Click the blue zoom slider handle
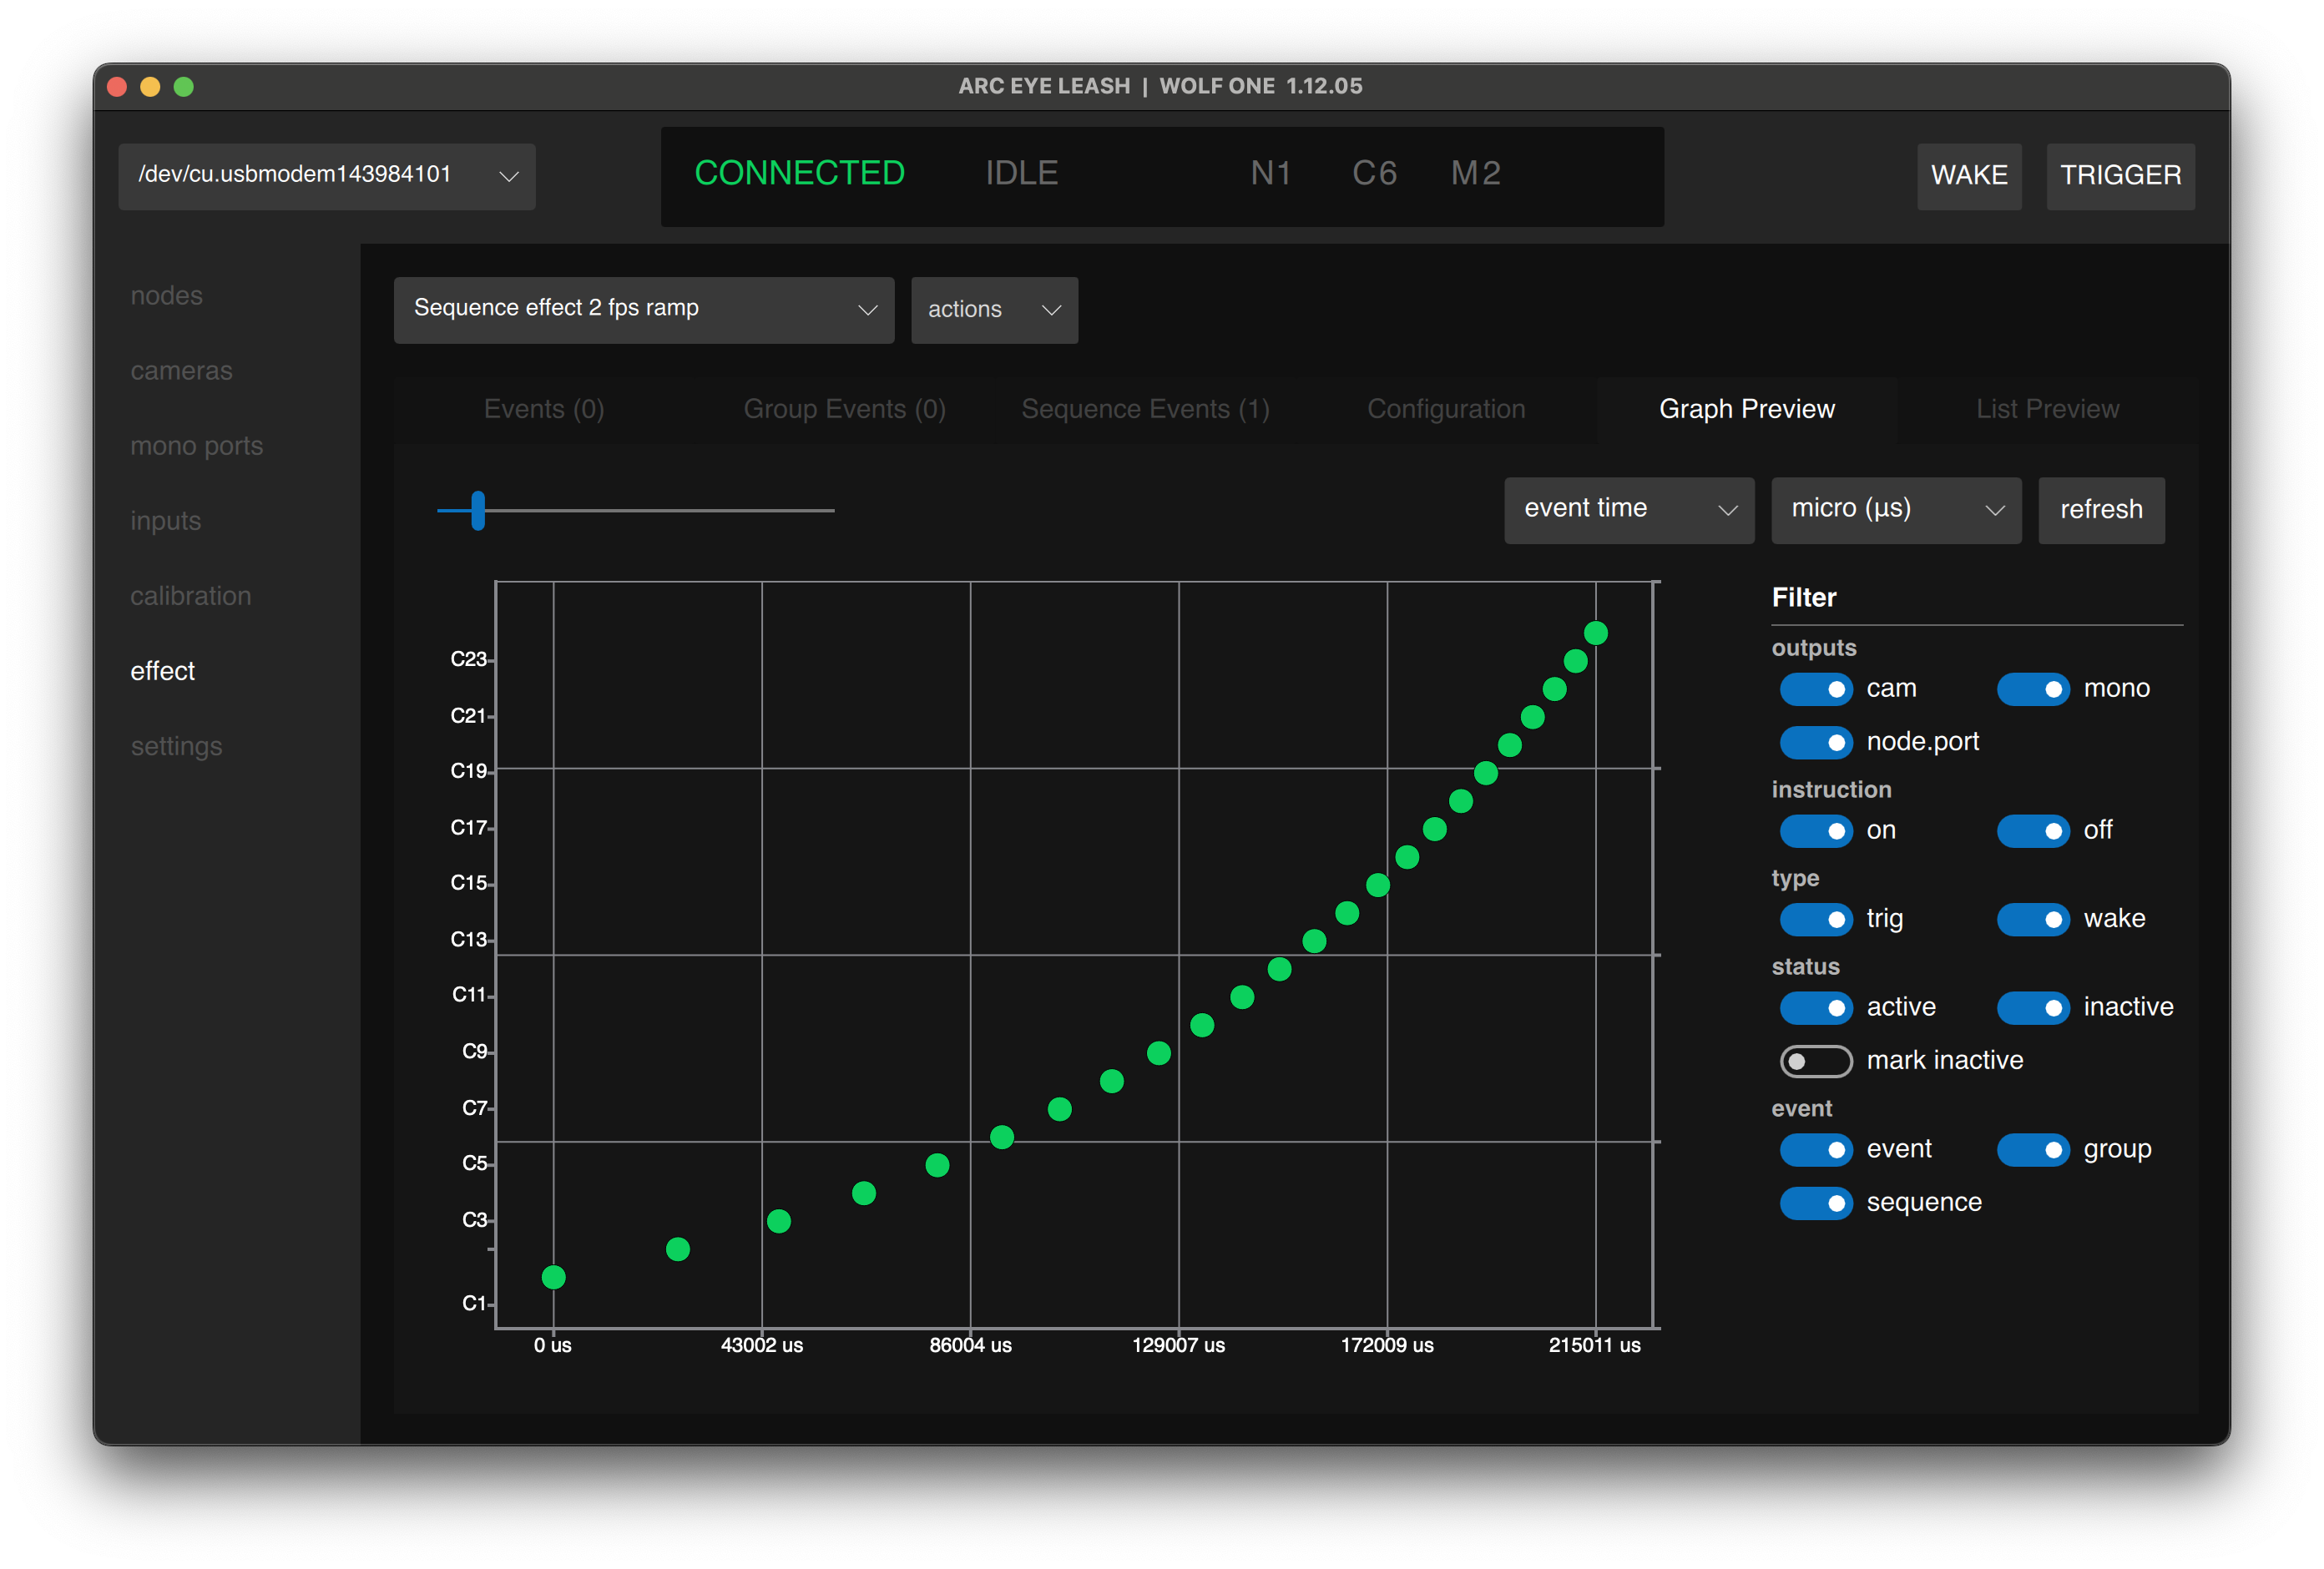This screenshot has height=1569, width=2324. click(x=478, y=510)
